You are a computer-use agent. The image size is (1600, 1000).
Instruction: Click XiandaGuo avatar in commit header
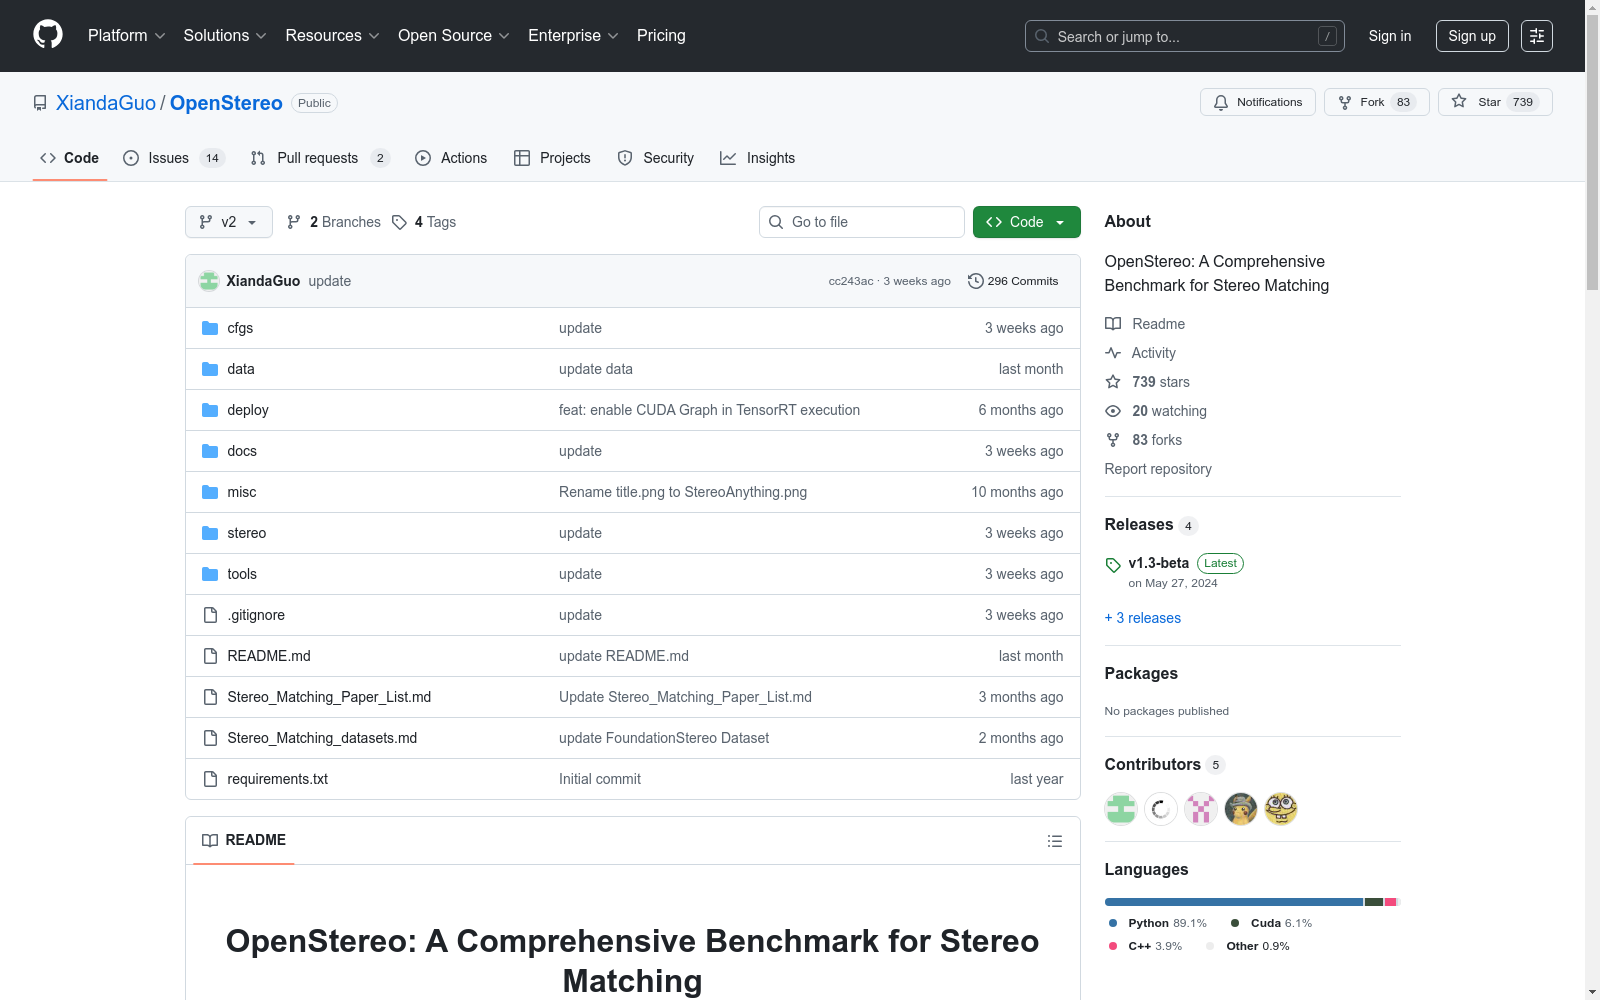tap(209, 281)
